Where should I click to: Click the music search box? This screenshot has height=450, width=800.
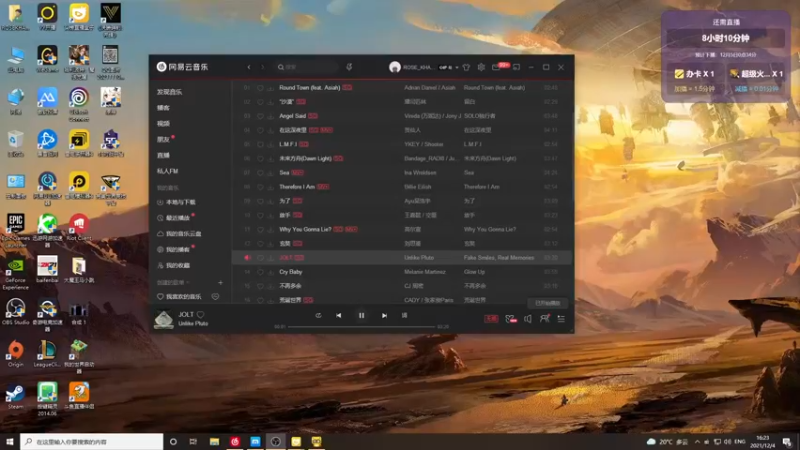306,67
